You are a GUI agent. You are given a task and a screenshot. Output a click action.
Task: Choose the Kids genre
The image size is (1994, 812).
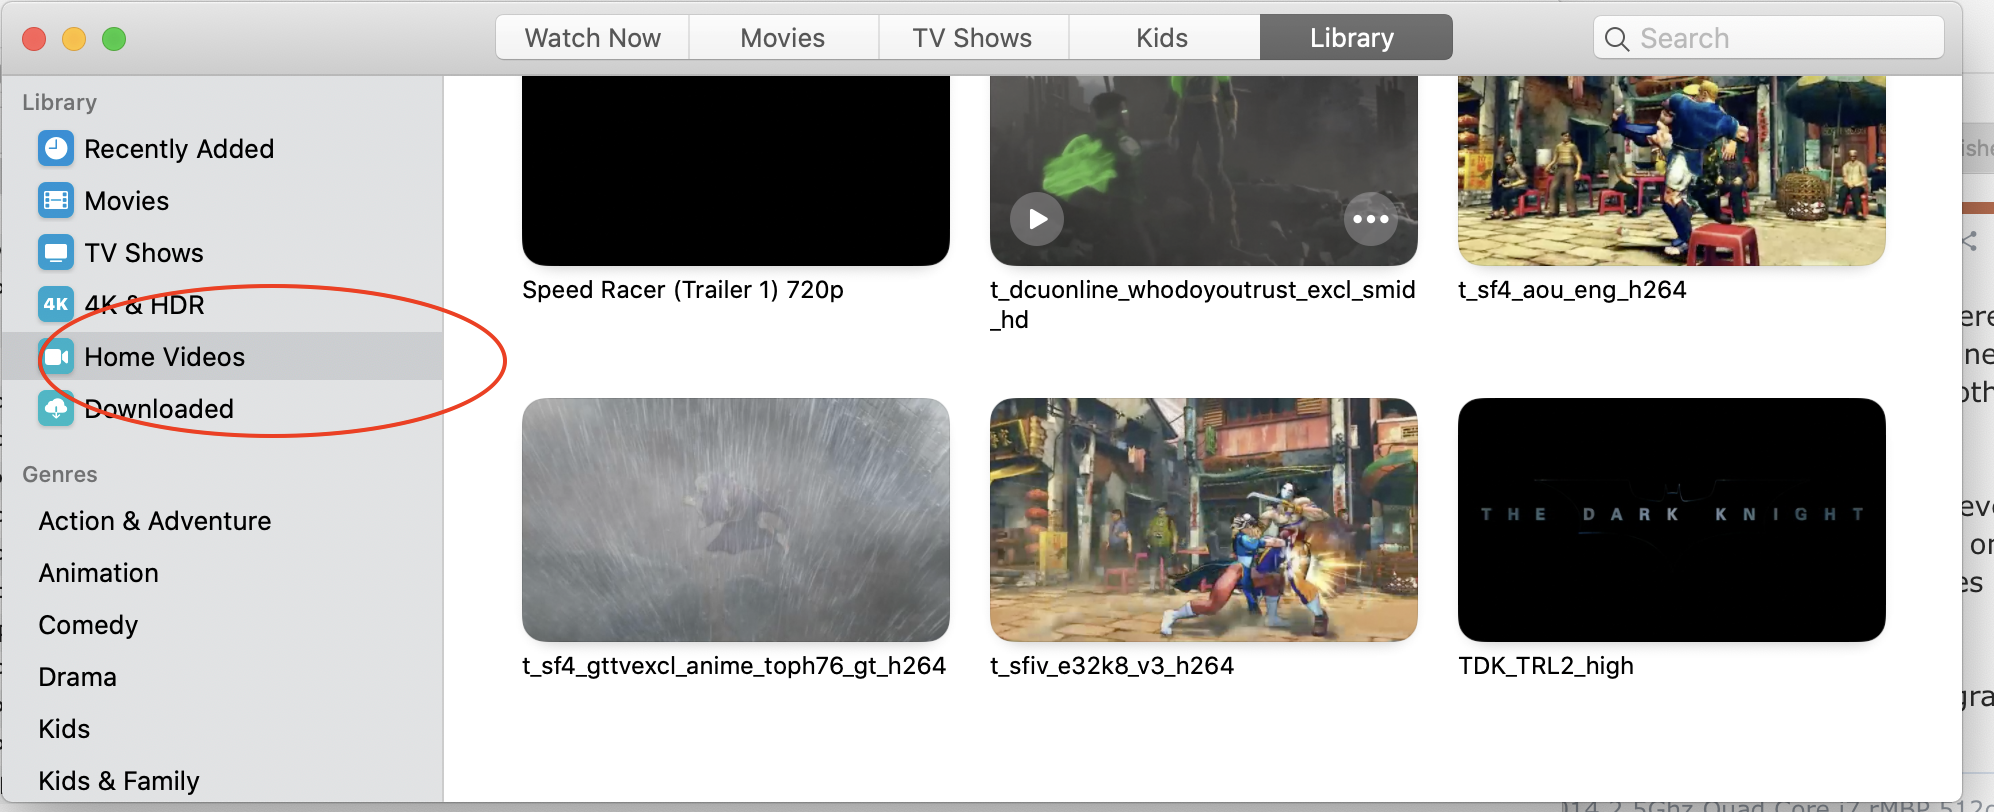pos(64,729)
